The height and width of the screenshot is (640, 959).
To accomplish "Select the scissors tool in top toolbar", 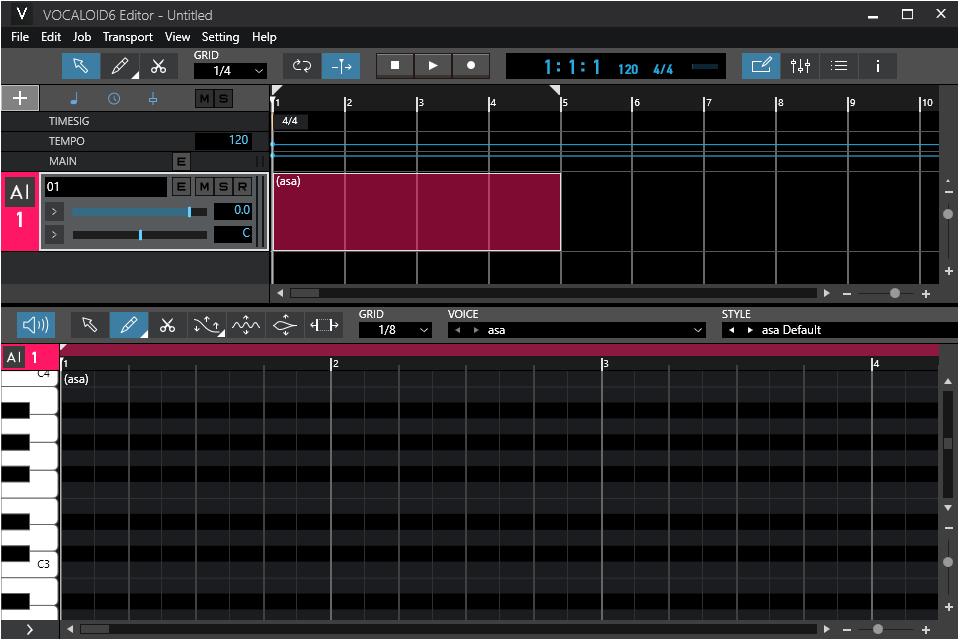I will pyautogui.click(x=158, y=66).
